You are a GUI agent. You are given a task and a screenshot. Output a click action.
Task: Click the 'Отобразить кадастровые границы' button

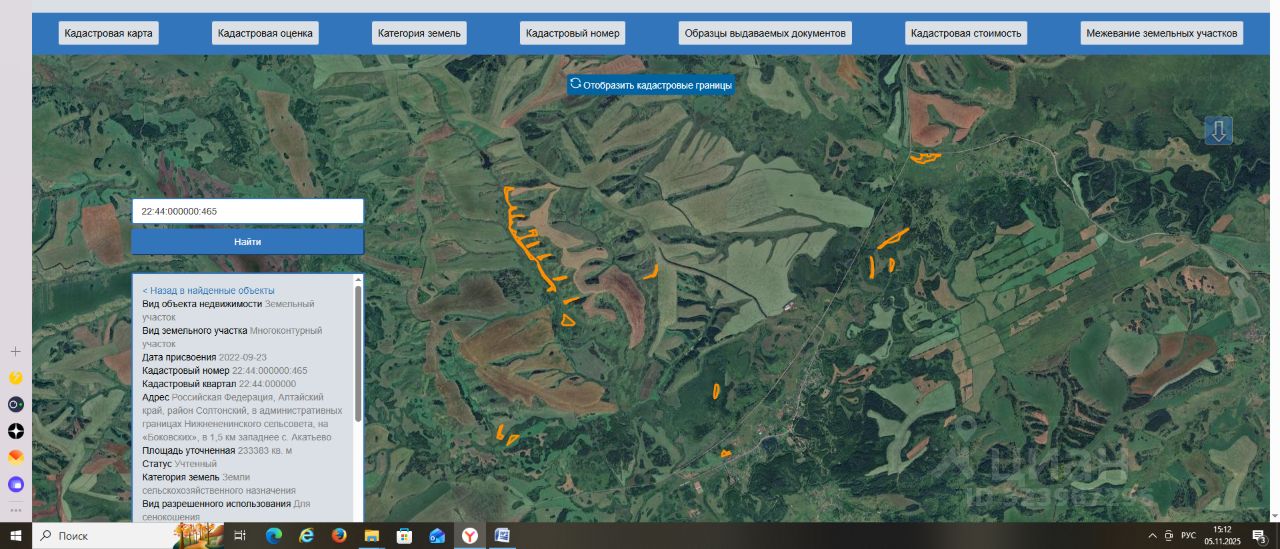click(x=651, y=85)
